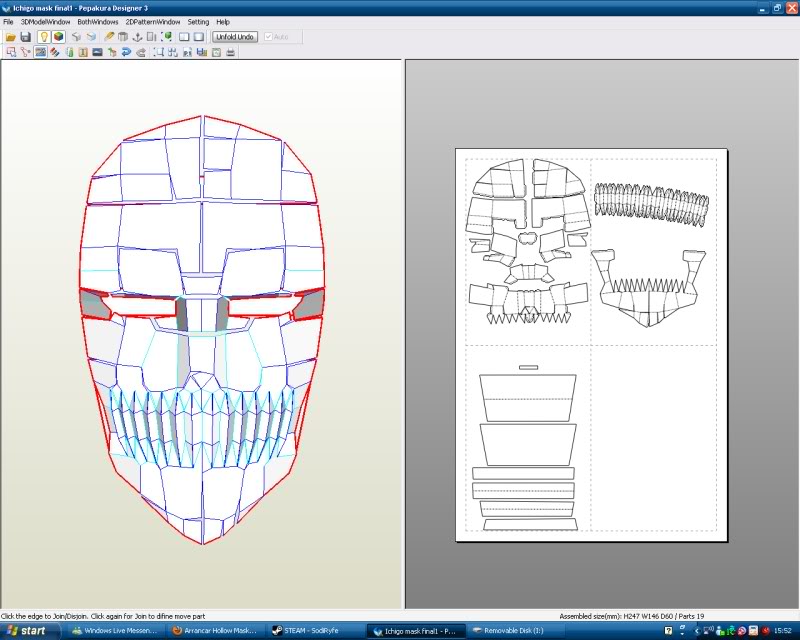Switch to Windows Live Messenger taskbar button

[x=114, y=631]
